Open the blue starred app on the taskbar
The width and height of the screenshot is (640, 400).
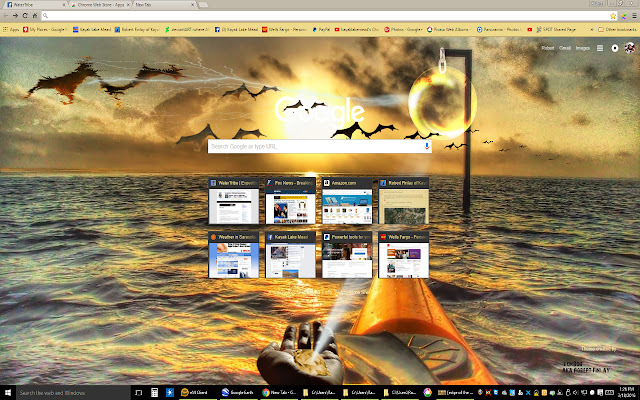click(170, 393)
